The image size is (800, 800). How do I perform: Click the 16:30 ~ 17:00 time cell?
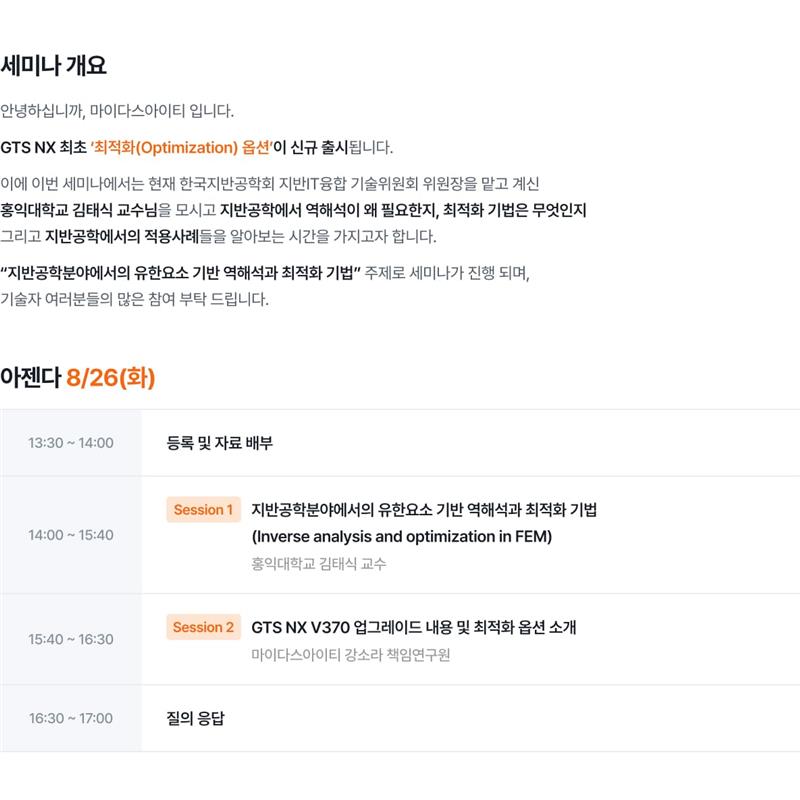[x=71, y=718]
